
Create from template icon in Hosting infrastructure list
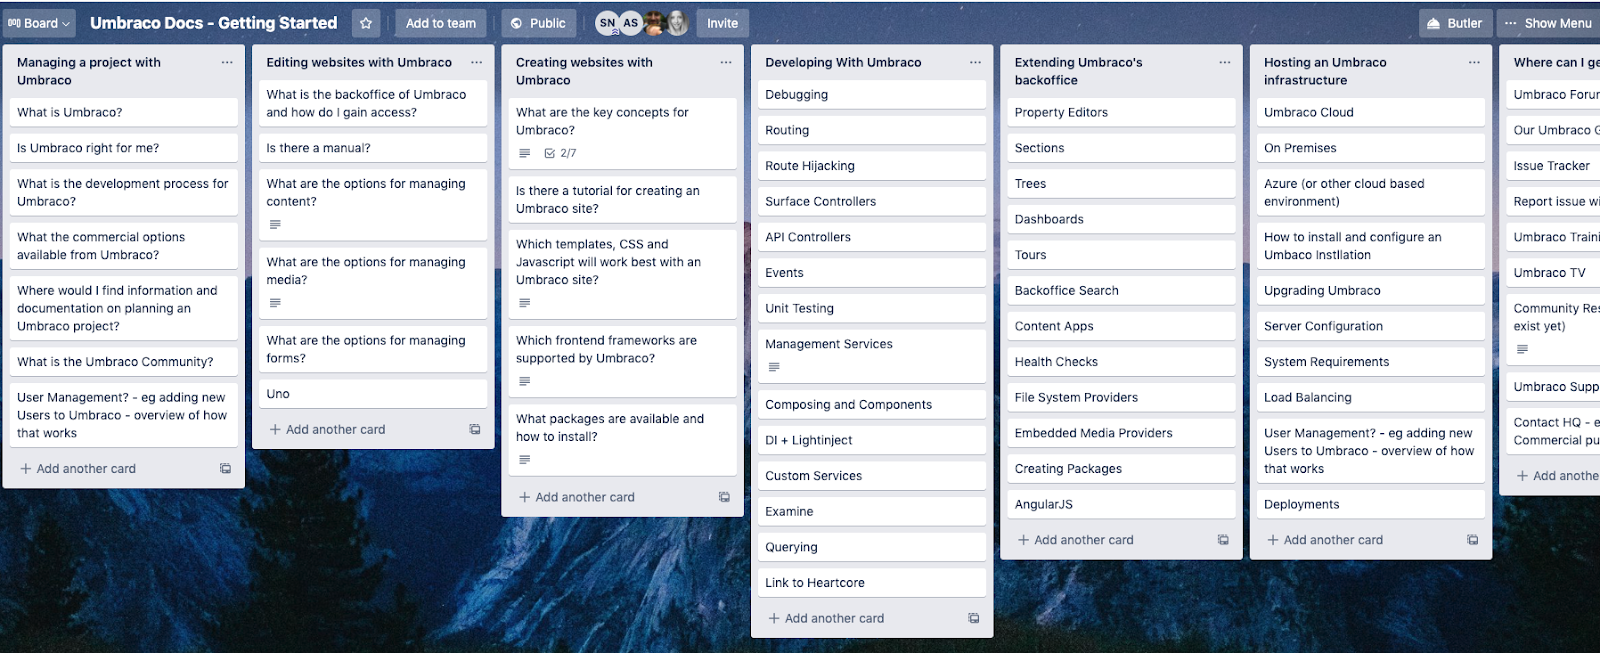click(x=1473, y=540)
